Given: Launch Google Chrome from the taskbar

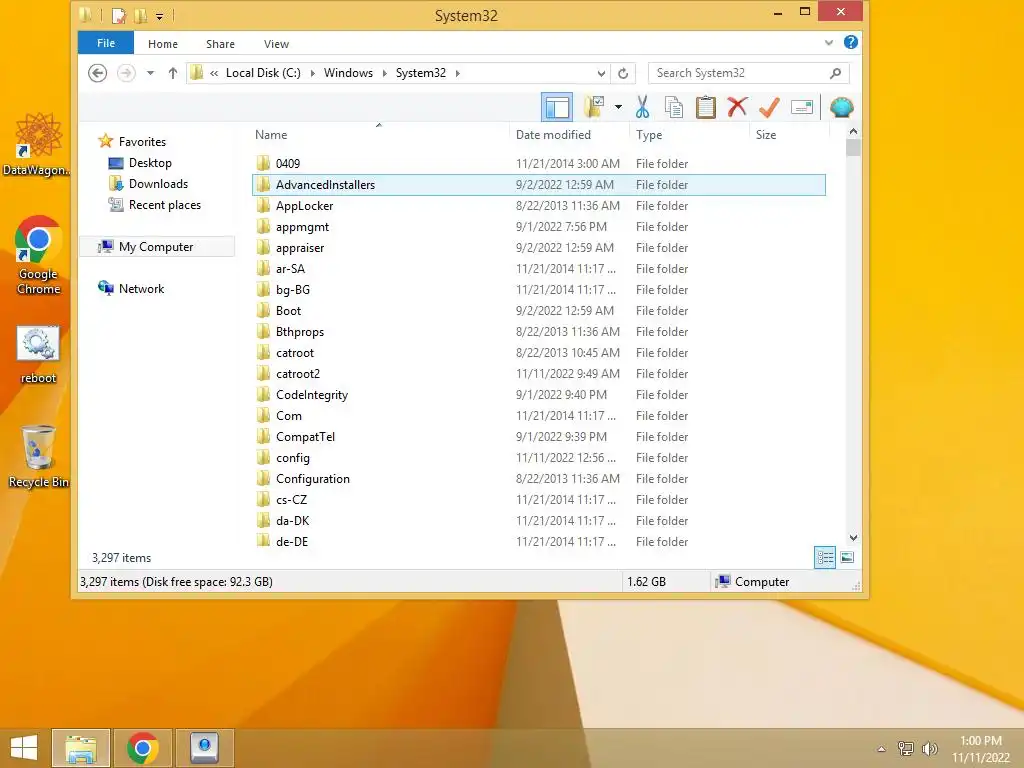Looking at the screenshot, I should click(142, 748).
